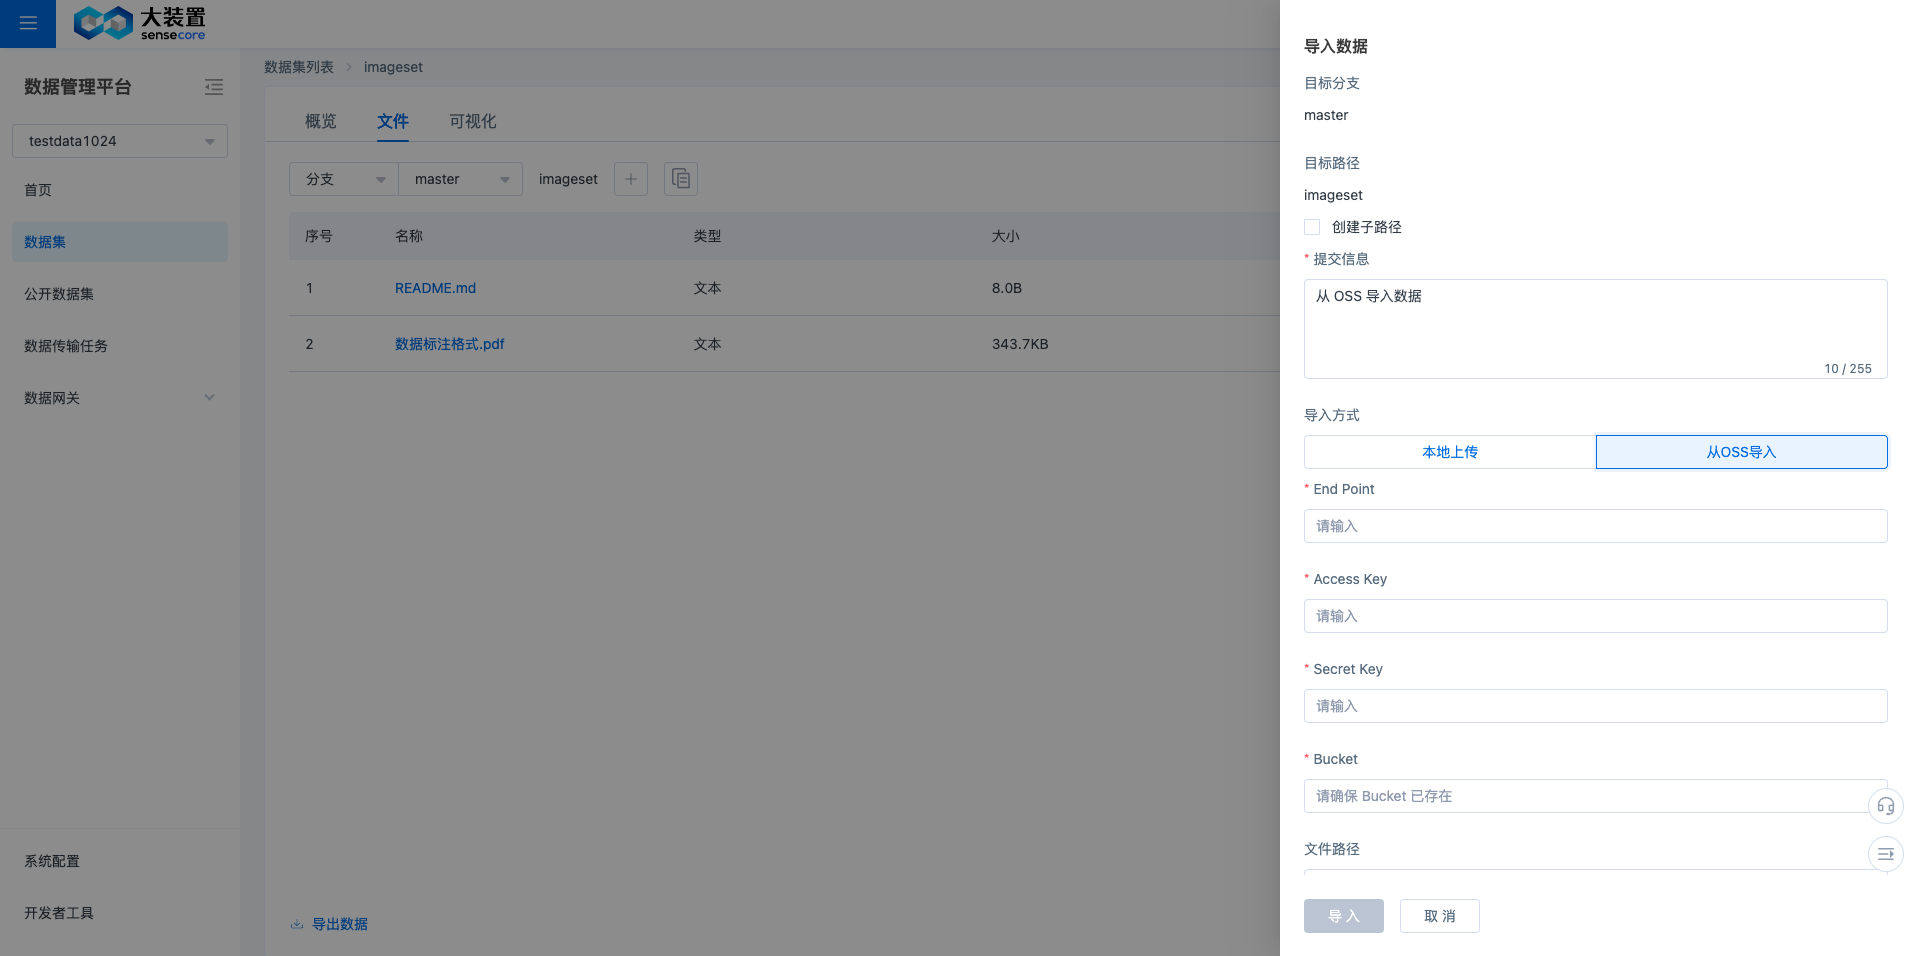Open the master branch dropdown
1919x956 pixels.
click(x=460, y=179)
